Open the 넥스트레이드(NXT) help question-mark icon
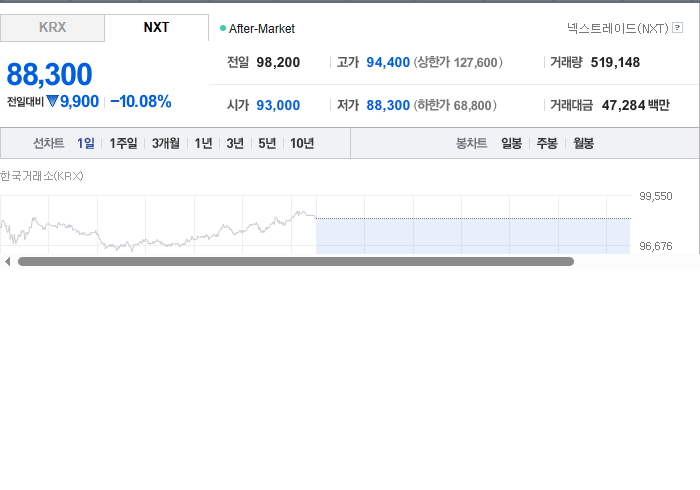This screenshot has height=490, width=700. click(677, 28)
